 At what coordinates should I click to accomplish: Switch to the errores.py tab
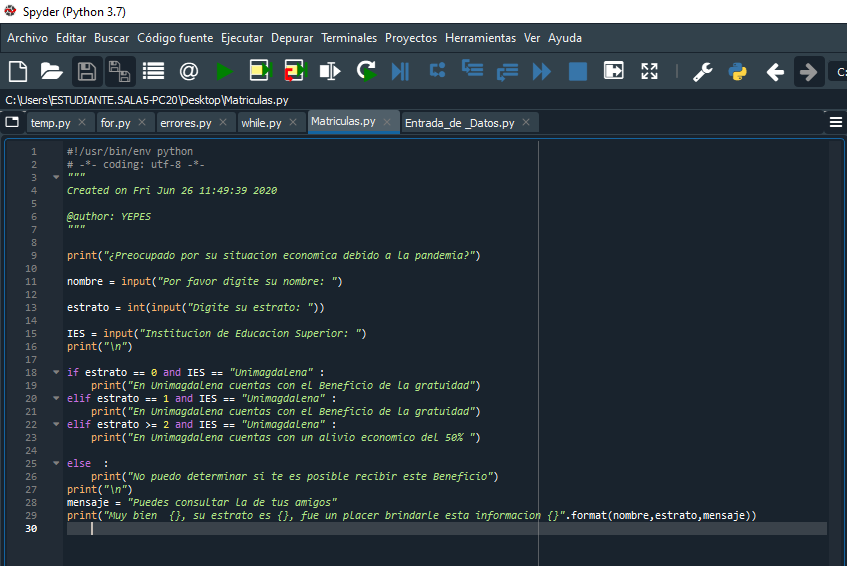186,123
